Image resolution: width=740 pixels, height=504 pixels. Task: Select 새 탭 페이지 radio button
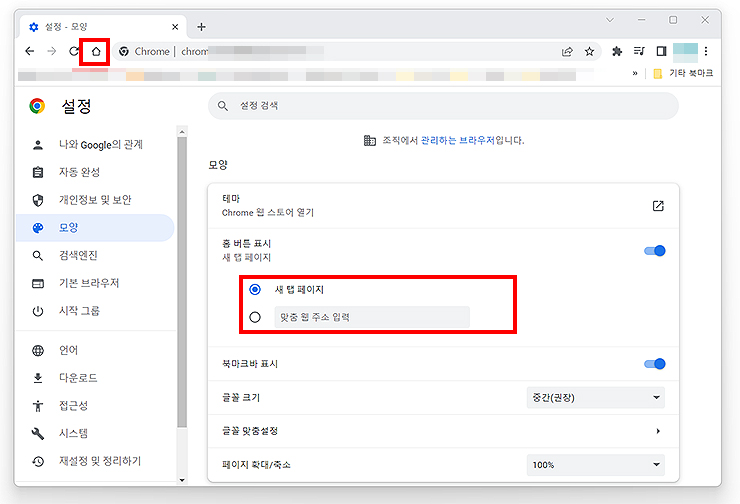(255, 289)
